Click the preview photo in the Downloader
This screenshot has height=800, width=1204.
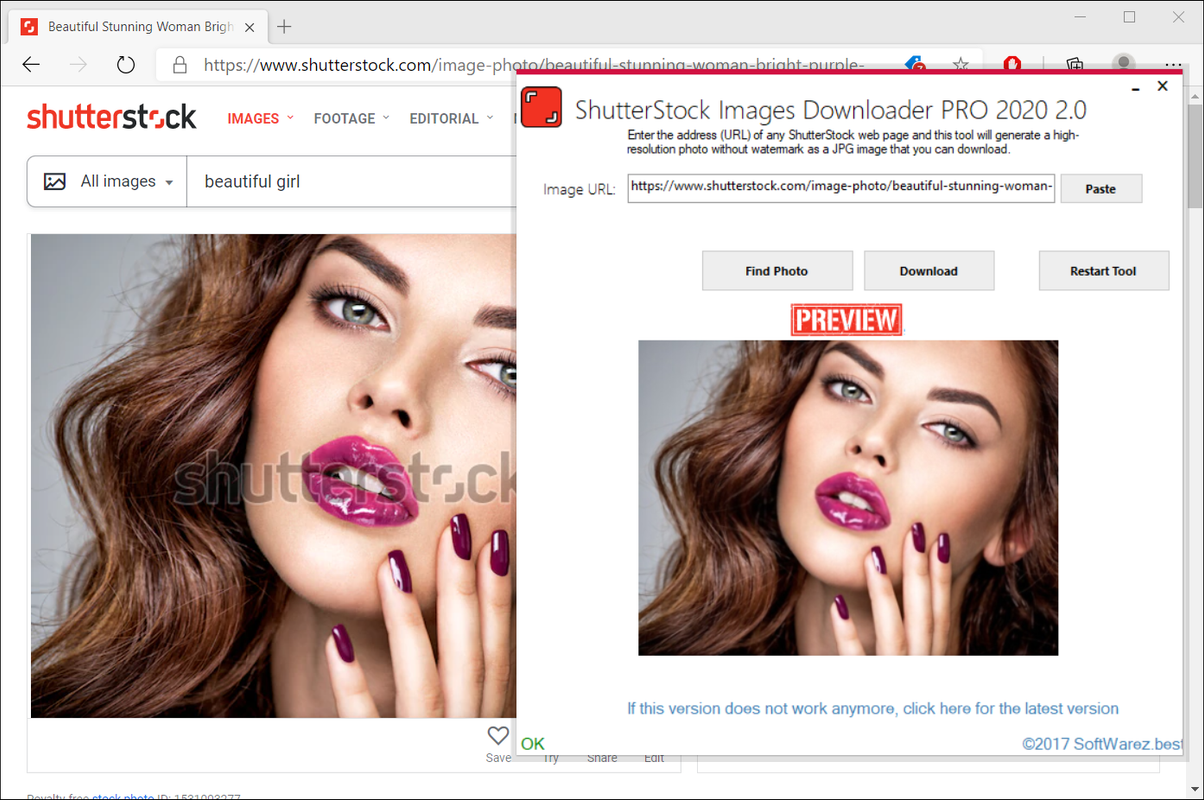(x=848, y=498)
